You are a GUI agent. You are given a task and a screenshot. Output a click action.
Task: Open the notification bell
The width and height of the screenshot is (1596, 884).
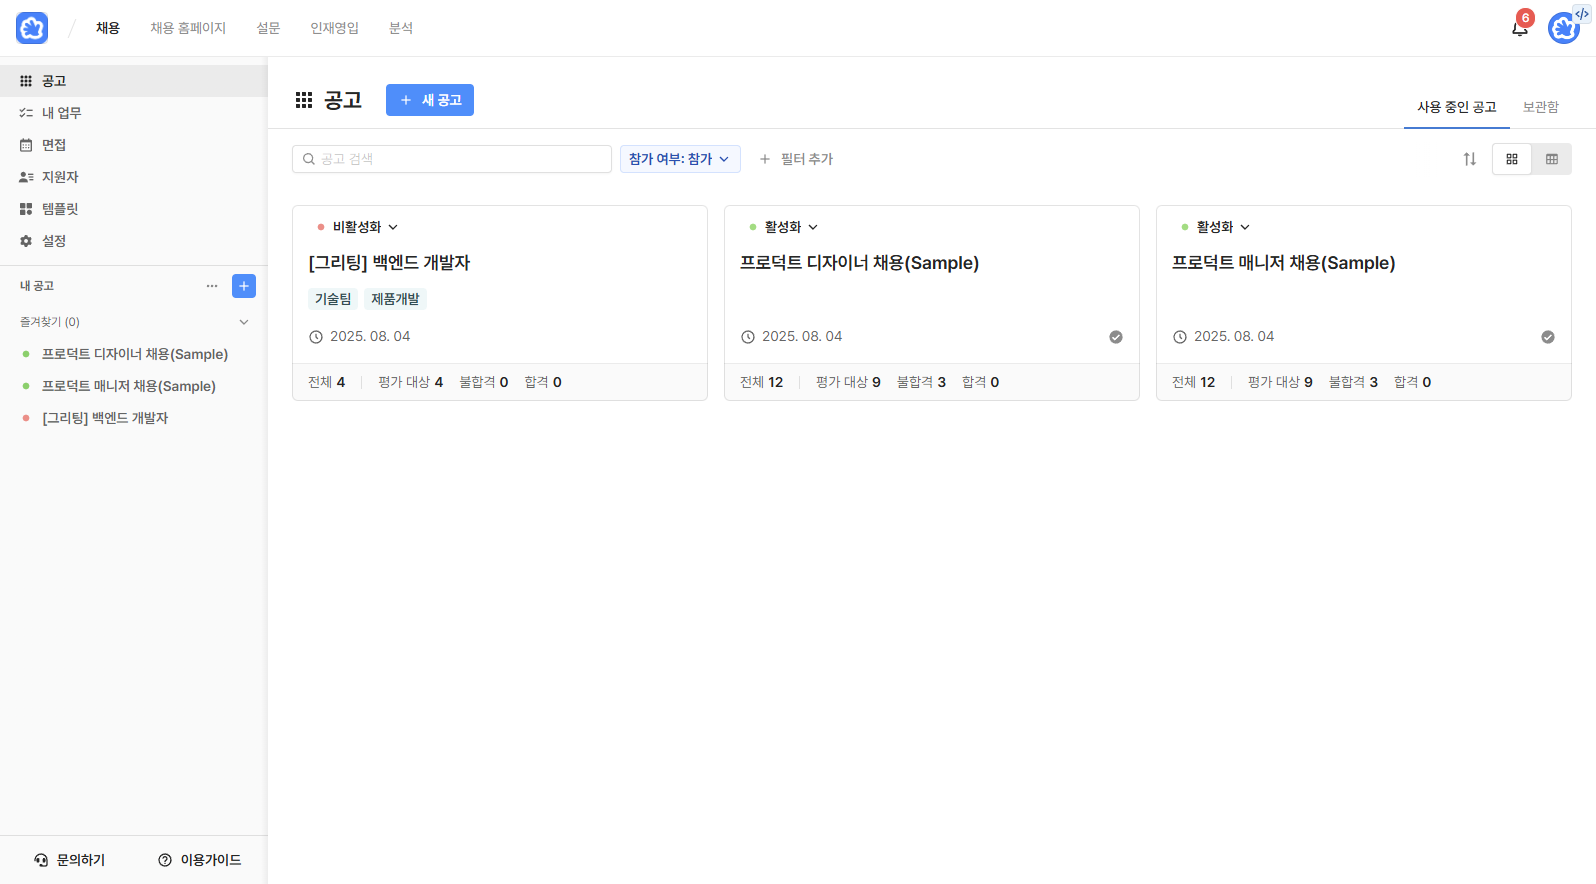(1520, 28)
